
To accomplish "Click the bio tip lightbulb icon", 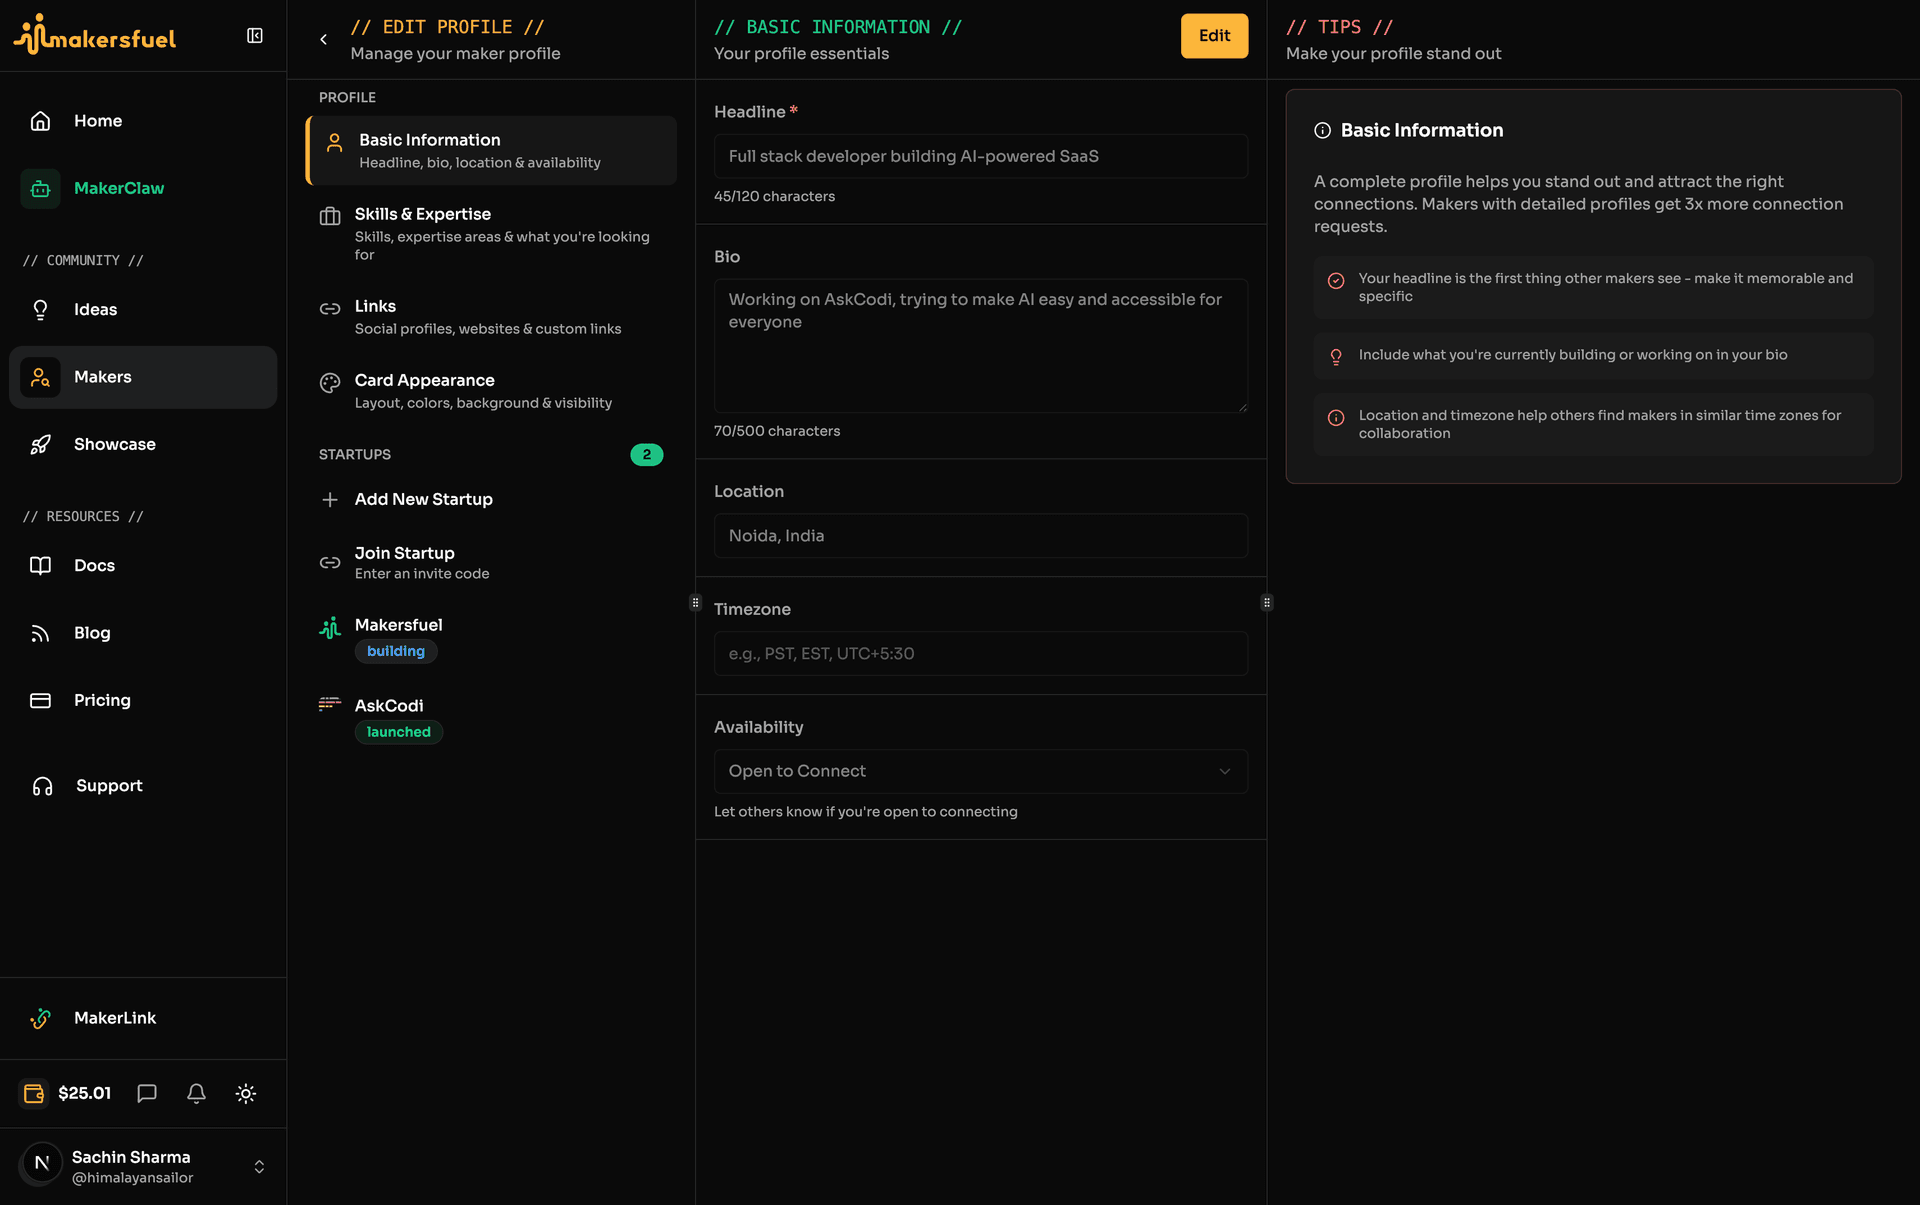I will click(1336, 357).
